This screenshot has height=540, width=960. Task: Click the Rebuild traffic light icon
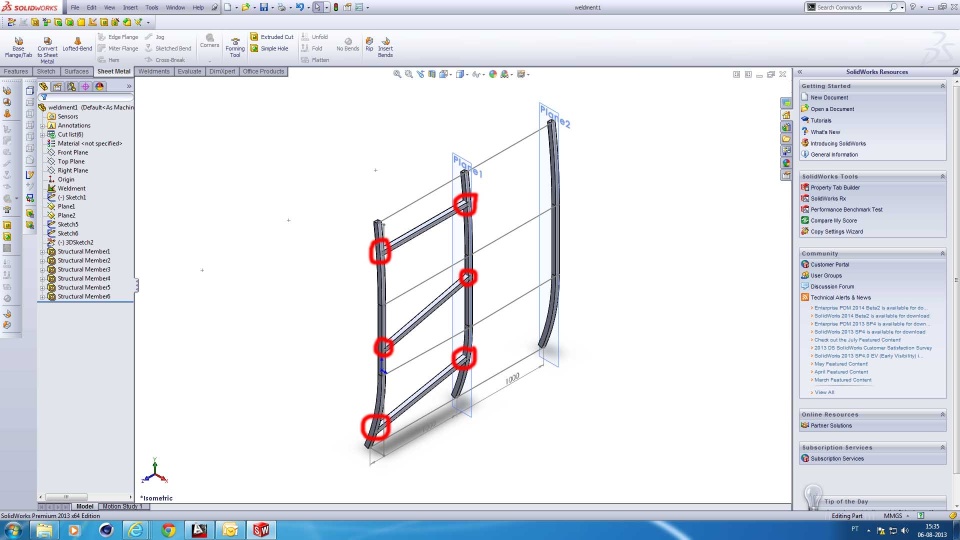pyautogui.click(x=336, y=7)
